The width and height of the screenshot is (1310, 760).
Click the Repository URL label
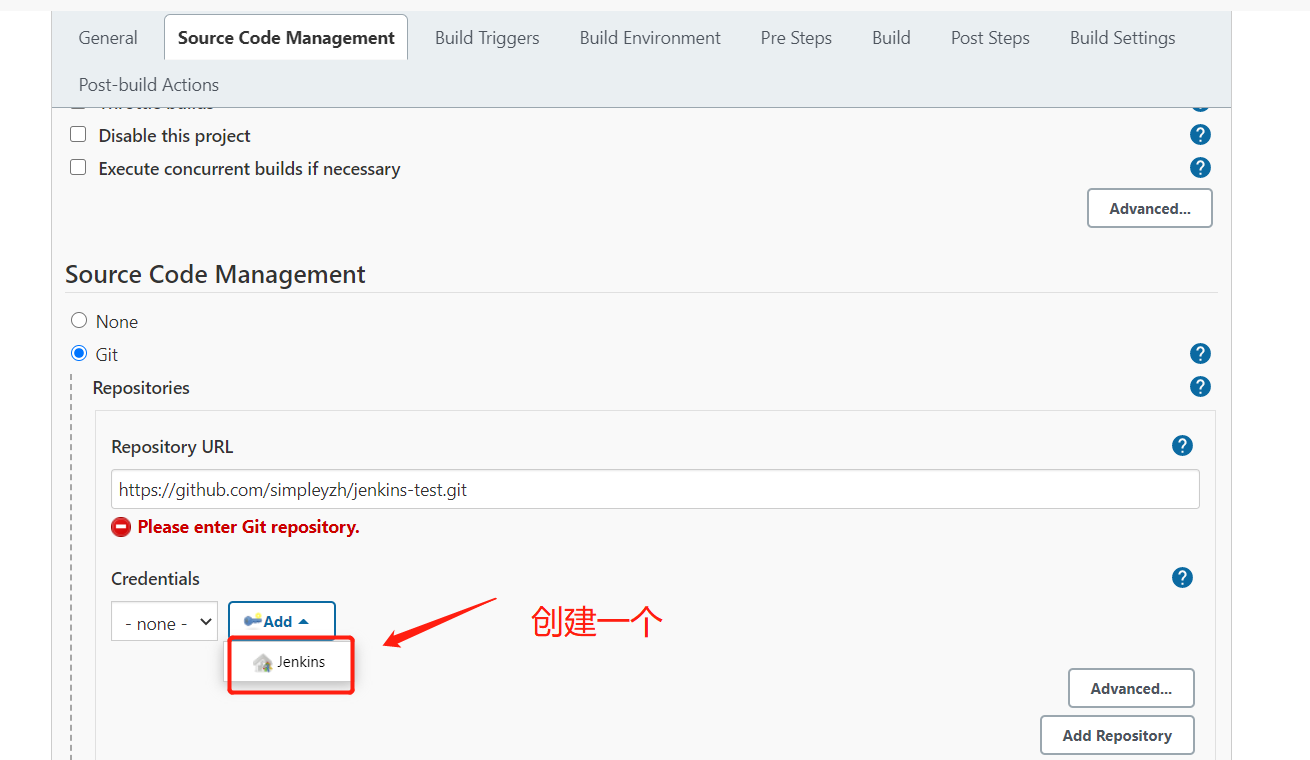172,447
